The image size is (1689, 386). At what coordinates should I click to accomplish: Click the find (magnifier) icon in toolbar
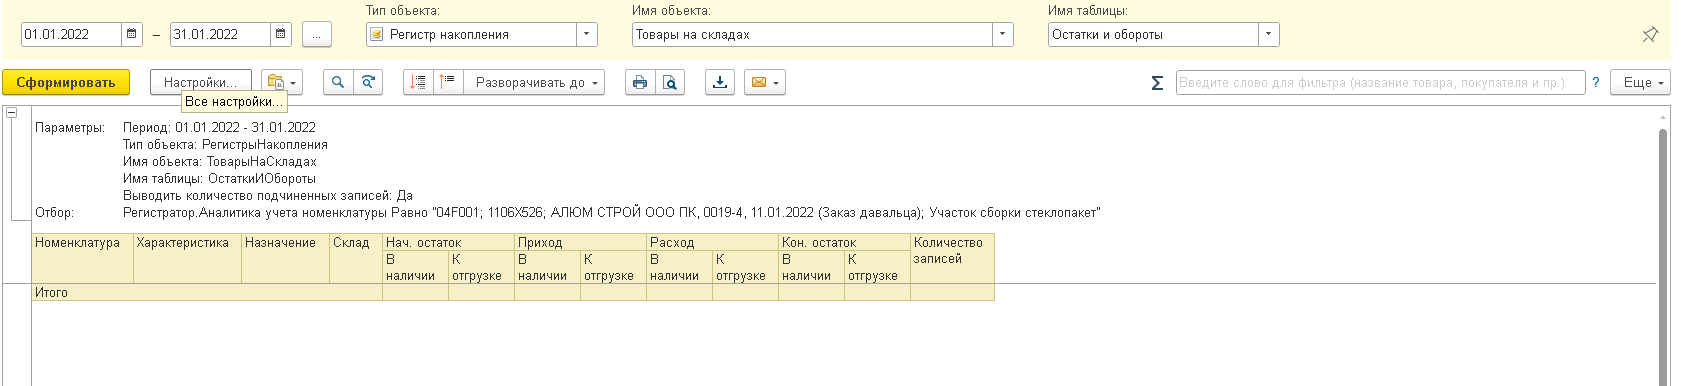coord(338,82)
